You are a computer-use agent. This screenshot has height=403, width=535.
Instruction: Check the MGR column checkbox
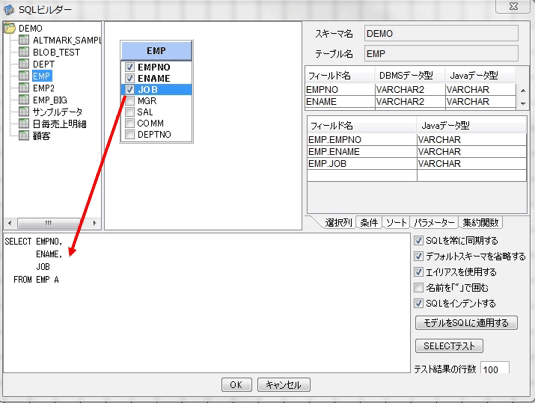pyautogui.click(x=130, y=101)
